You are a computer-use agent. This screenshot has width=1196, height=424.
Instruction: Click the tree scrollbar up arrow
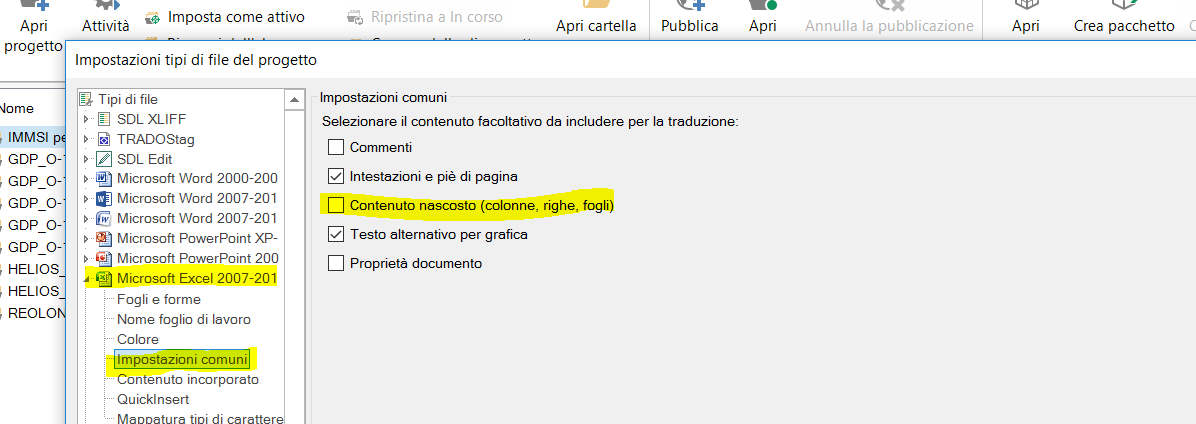[294, 100]
